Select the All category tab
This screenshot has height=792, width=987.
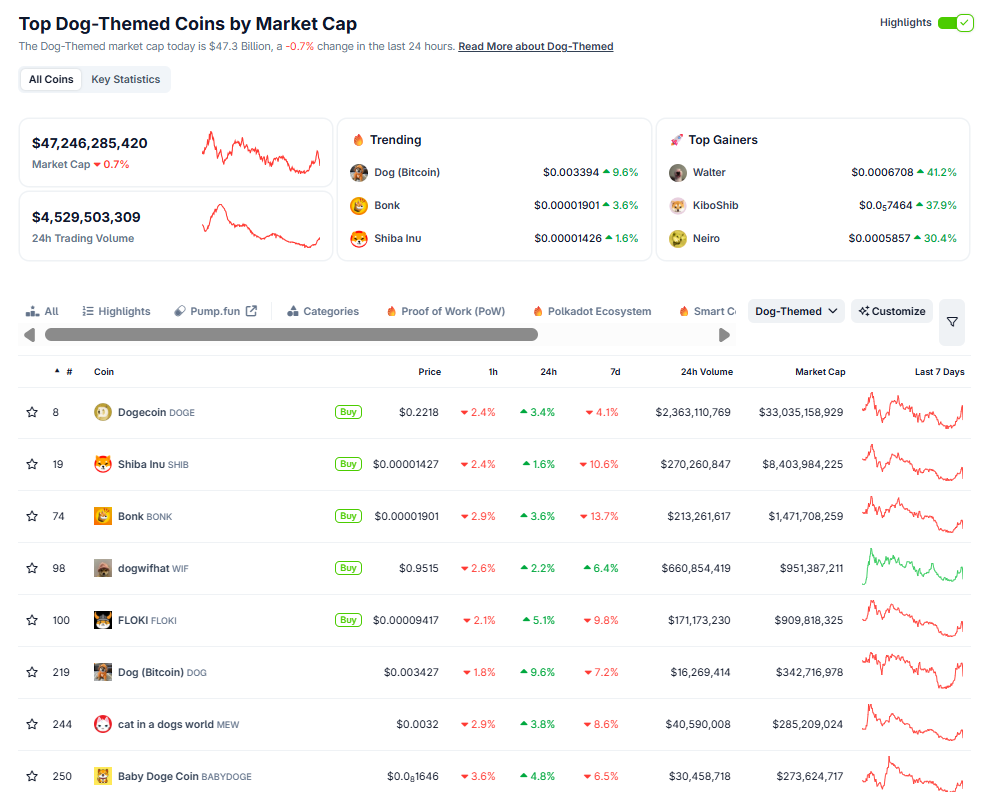[x=42, y=311]
